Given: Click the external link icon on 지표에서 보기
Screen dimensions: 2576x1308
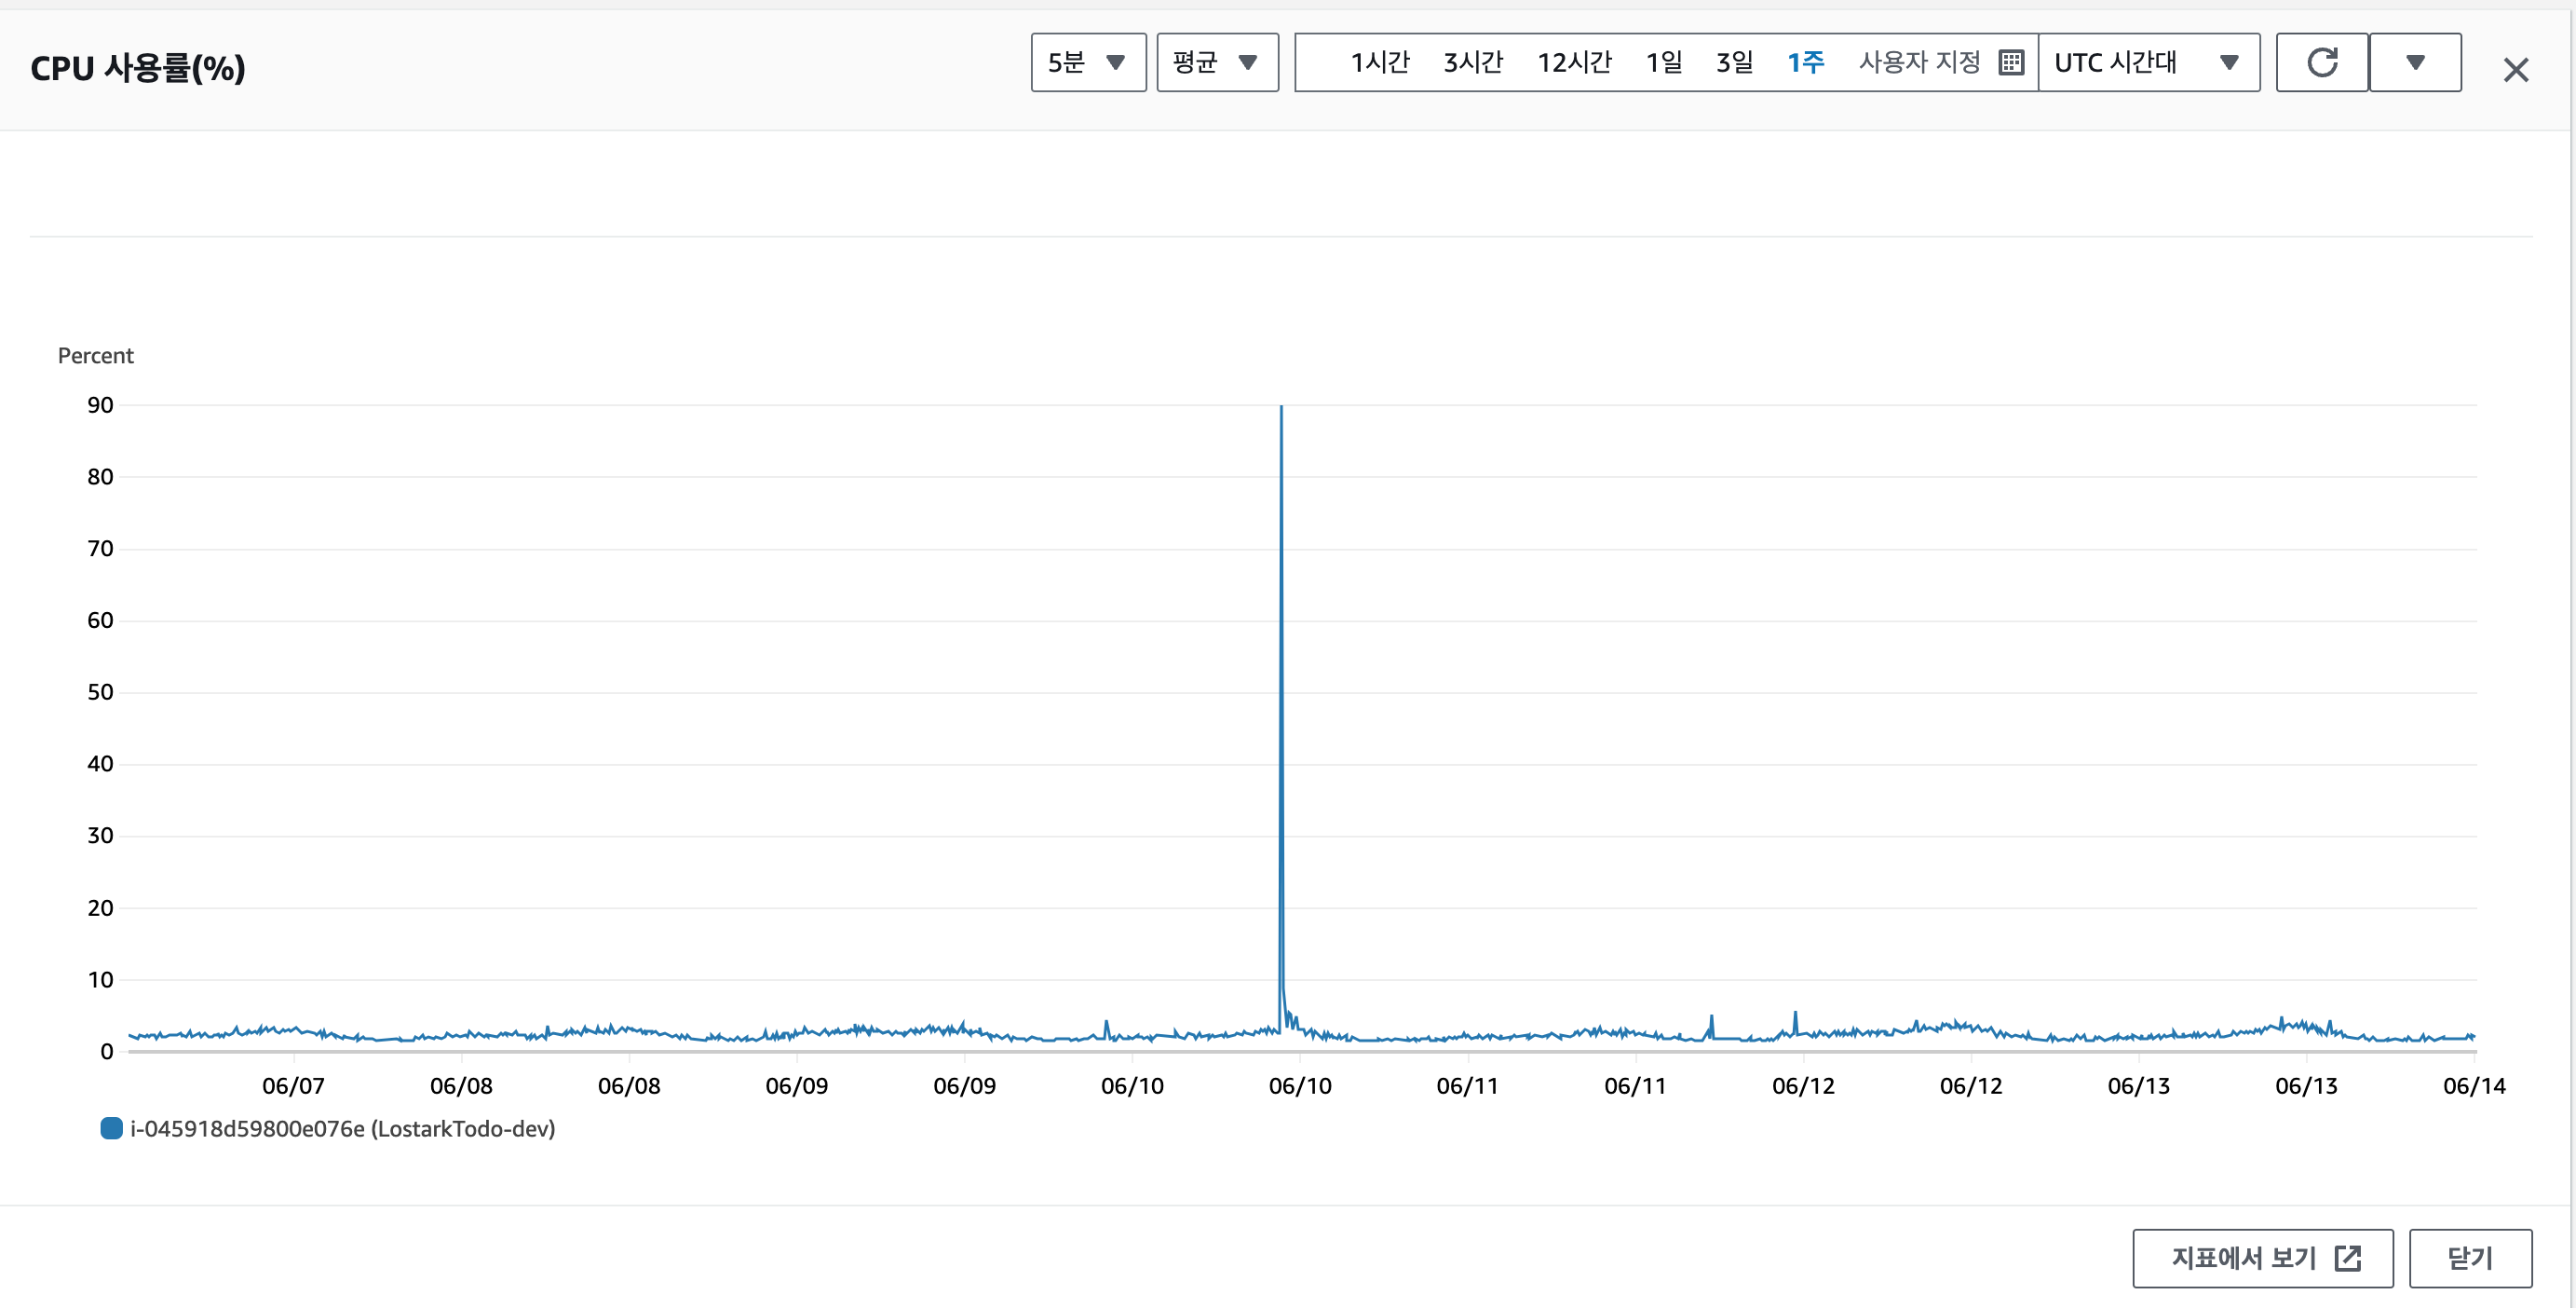Looking at the screenshot, I should (2347, 1258).
